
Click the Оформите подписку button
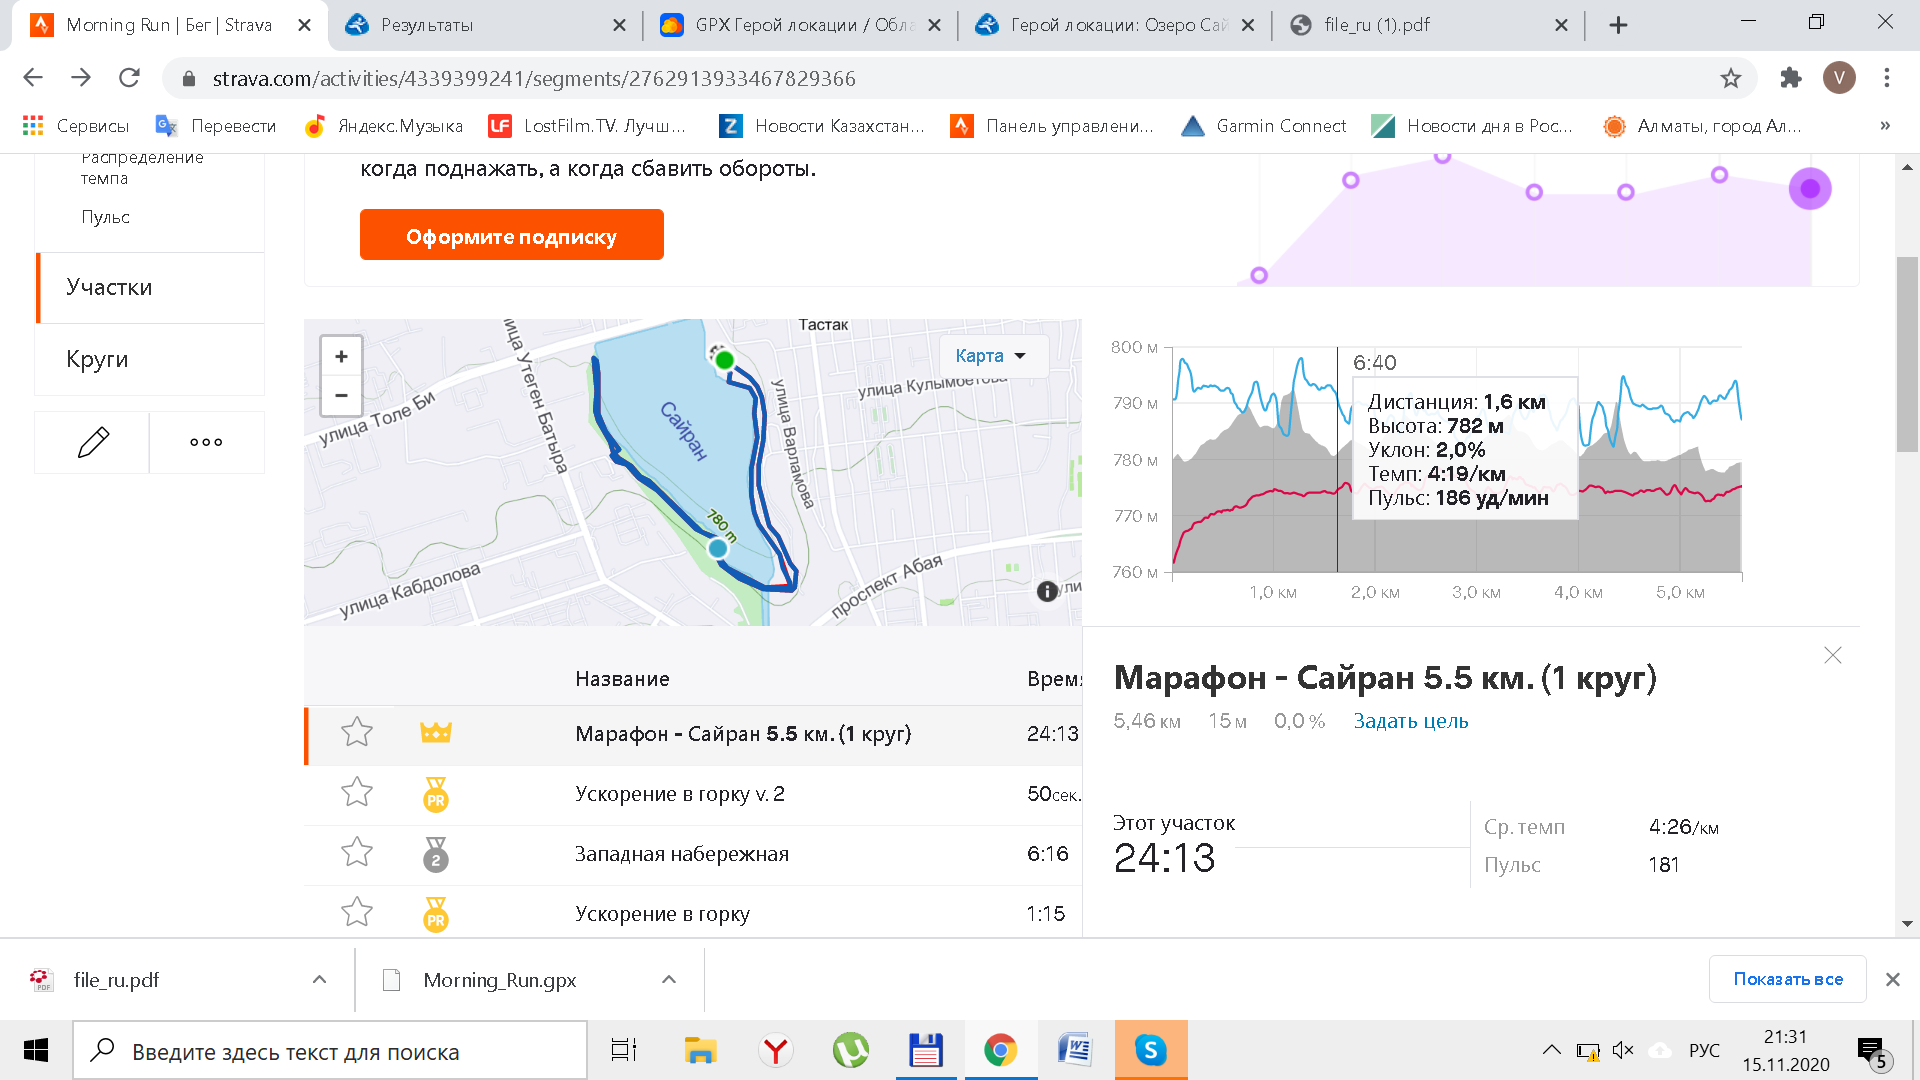511,235
